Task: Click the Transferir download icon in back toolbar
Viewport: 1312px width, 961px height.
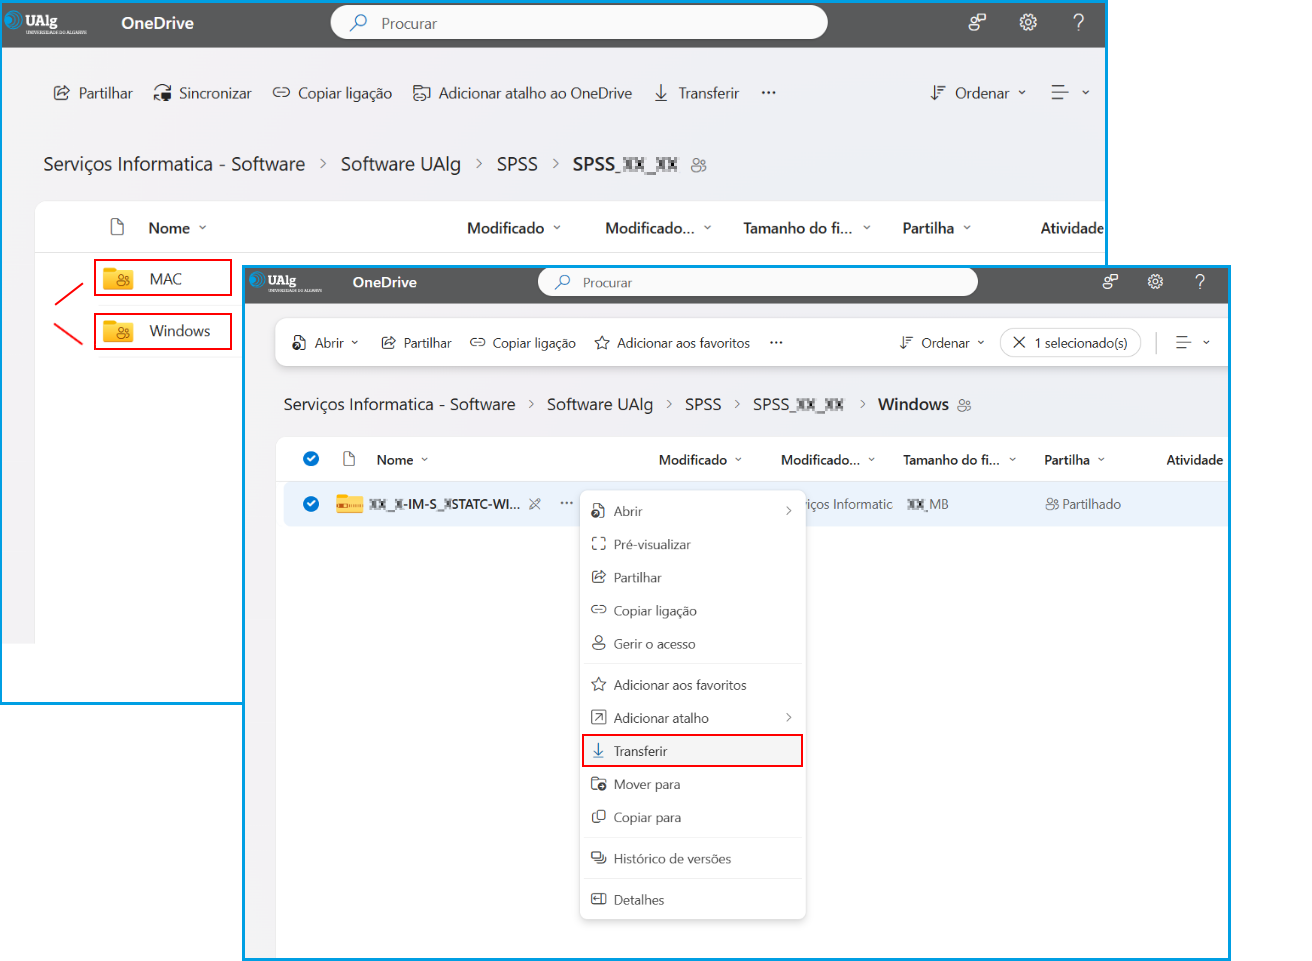Action: click(661, 93)
